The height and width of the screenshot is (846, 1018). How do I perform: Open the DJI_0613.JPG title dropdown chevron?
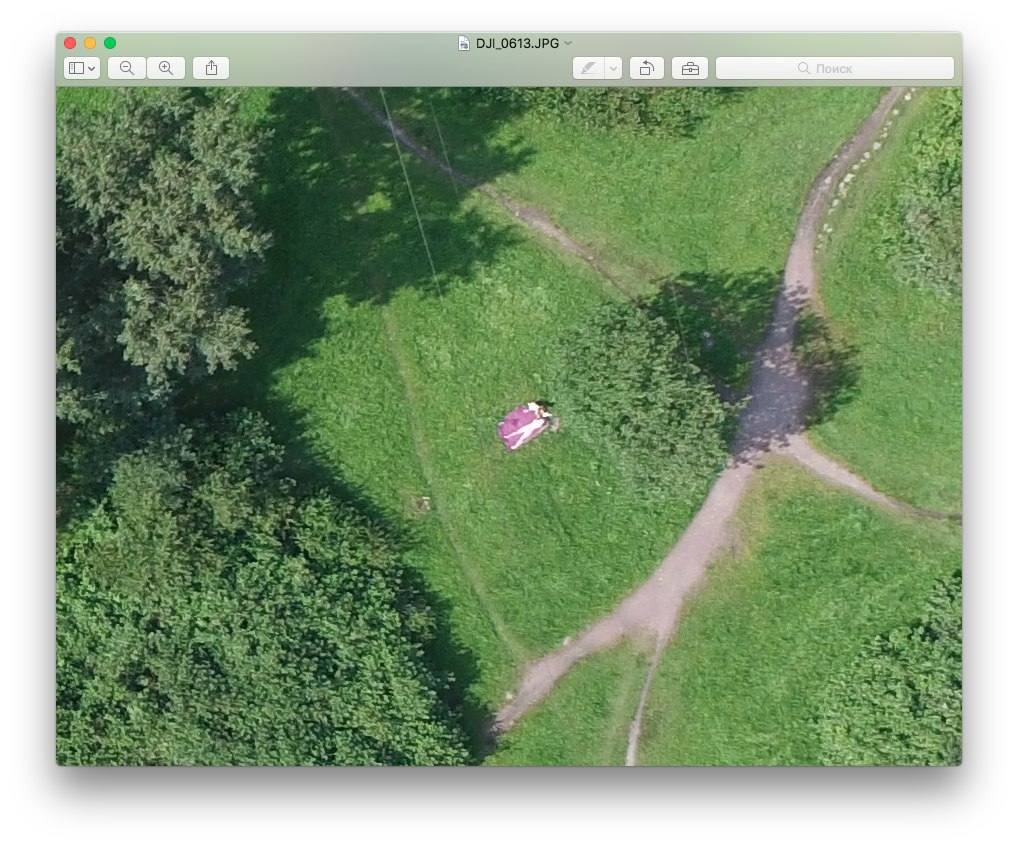[568, 43]
